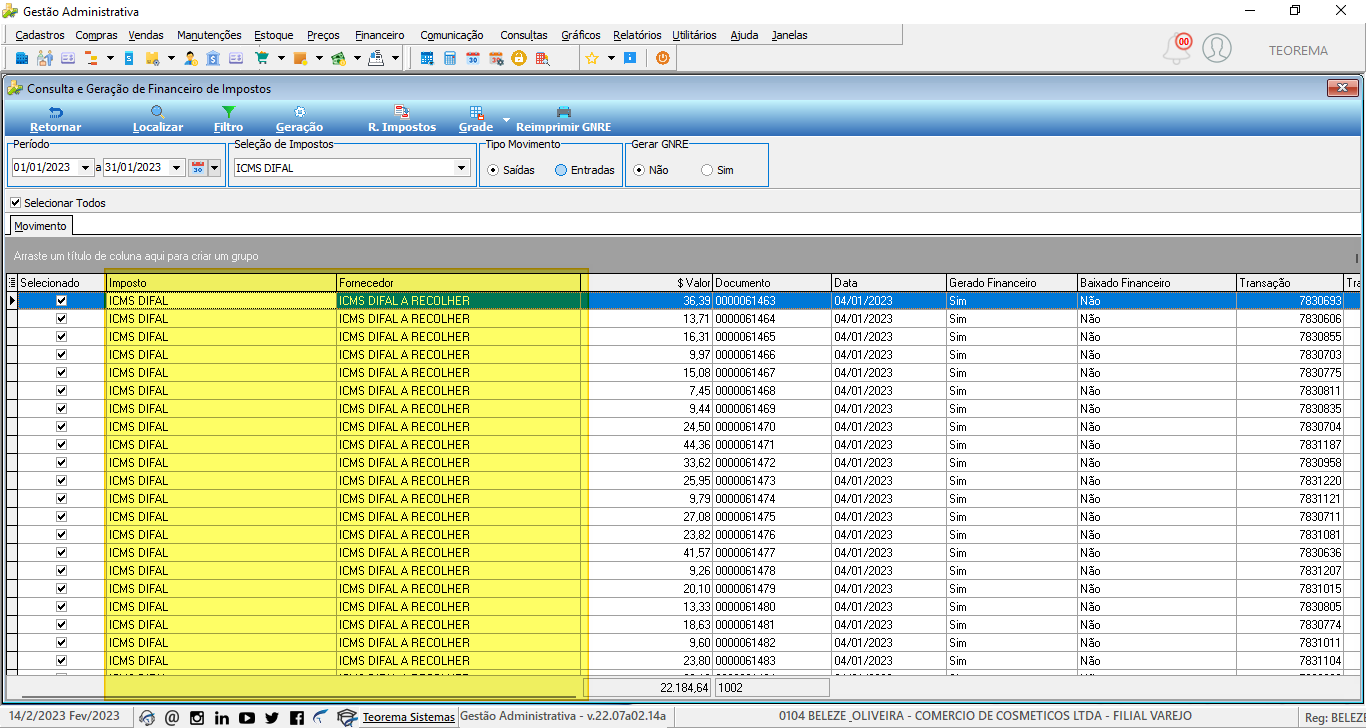Open the Relatórios menu
The image size is (1366, 728).
pos(637,35)
